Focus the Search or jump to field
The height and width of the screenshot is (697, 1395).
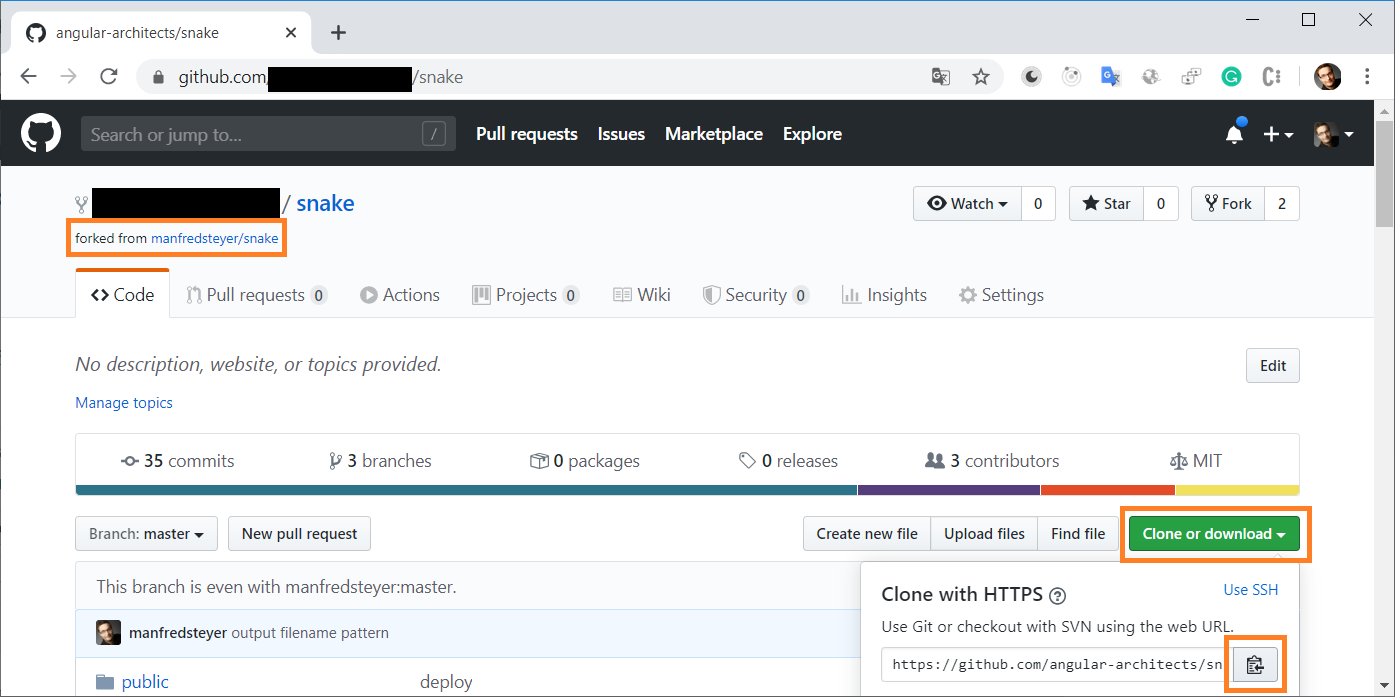[268, 134]
